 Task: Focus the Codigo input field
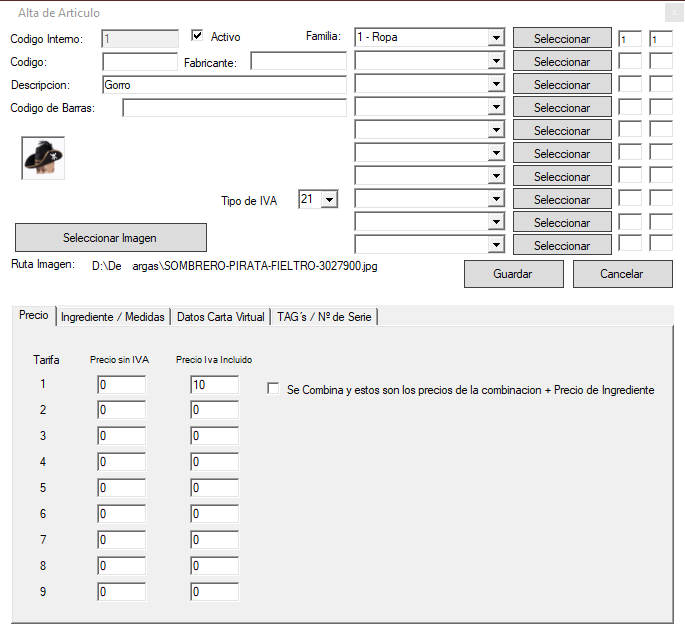(x=140, y=62)
